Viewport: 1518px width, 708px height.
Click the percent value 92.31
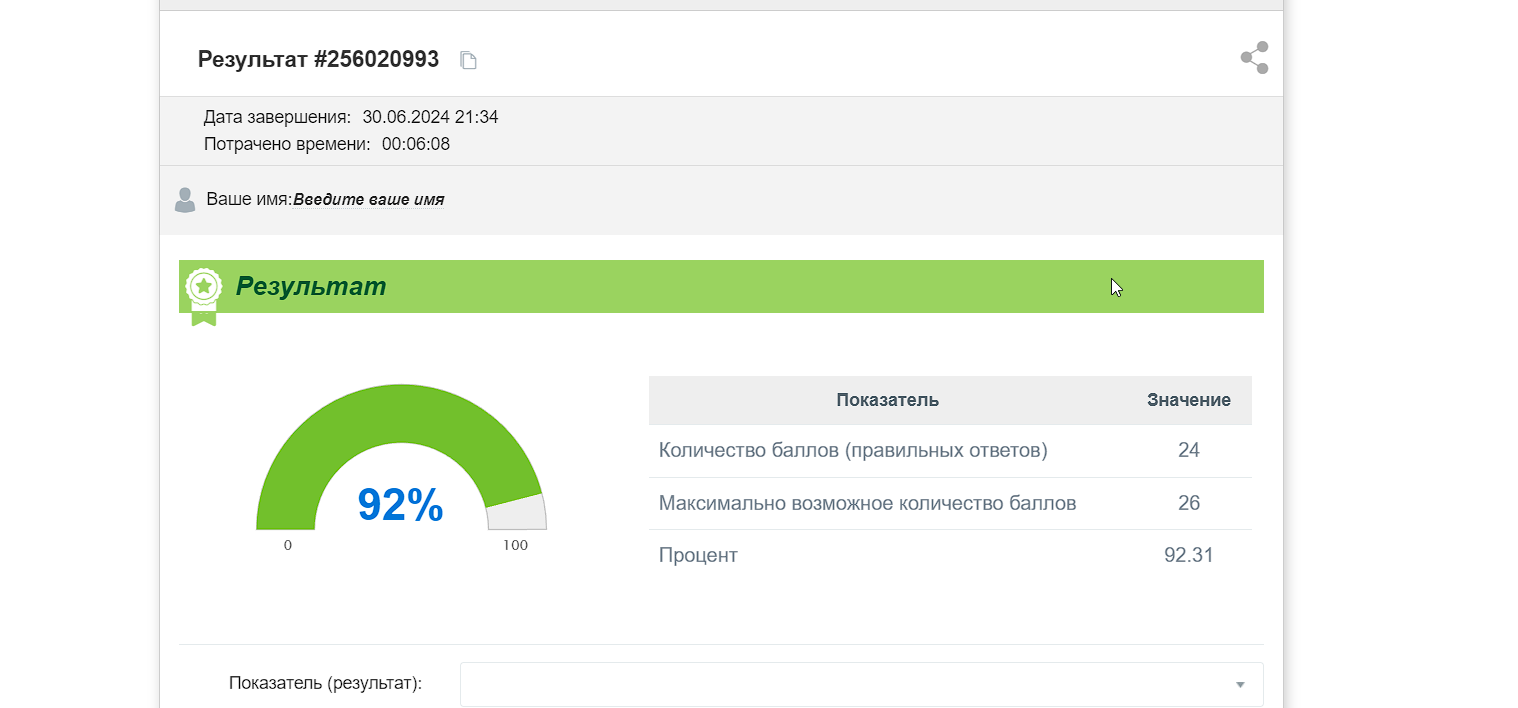[x=1189, y=555]
